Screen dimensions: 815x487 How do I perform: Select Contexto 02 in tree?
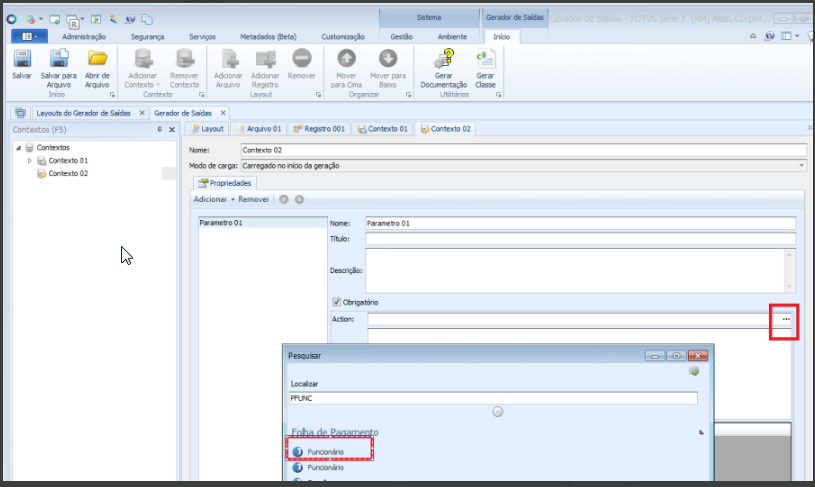click(x=68, y=174)
